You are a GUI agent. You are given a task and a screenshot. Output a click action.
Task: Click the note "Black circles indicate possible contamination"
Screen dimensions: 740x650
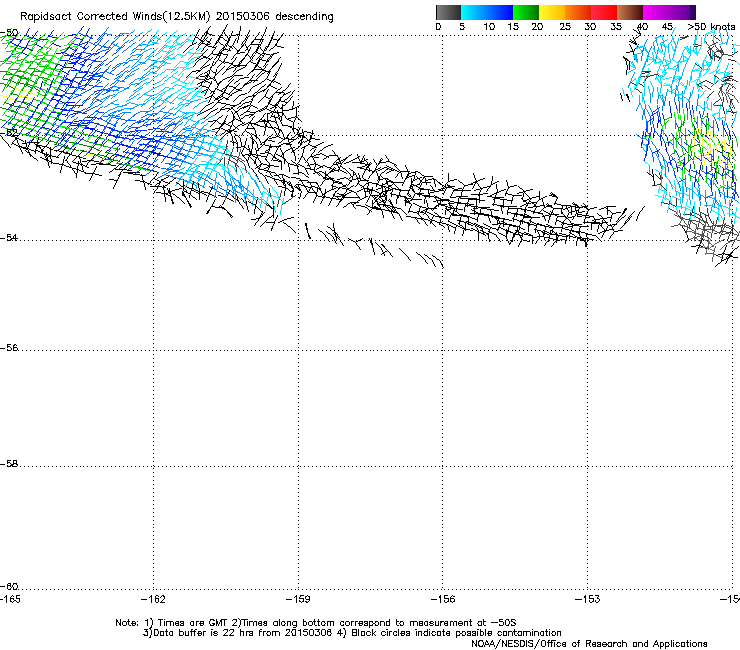pyautogui.click(x=456, y=633)
